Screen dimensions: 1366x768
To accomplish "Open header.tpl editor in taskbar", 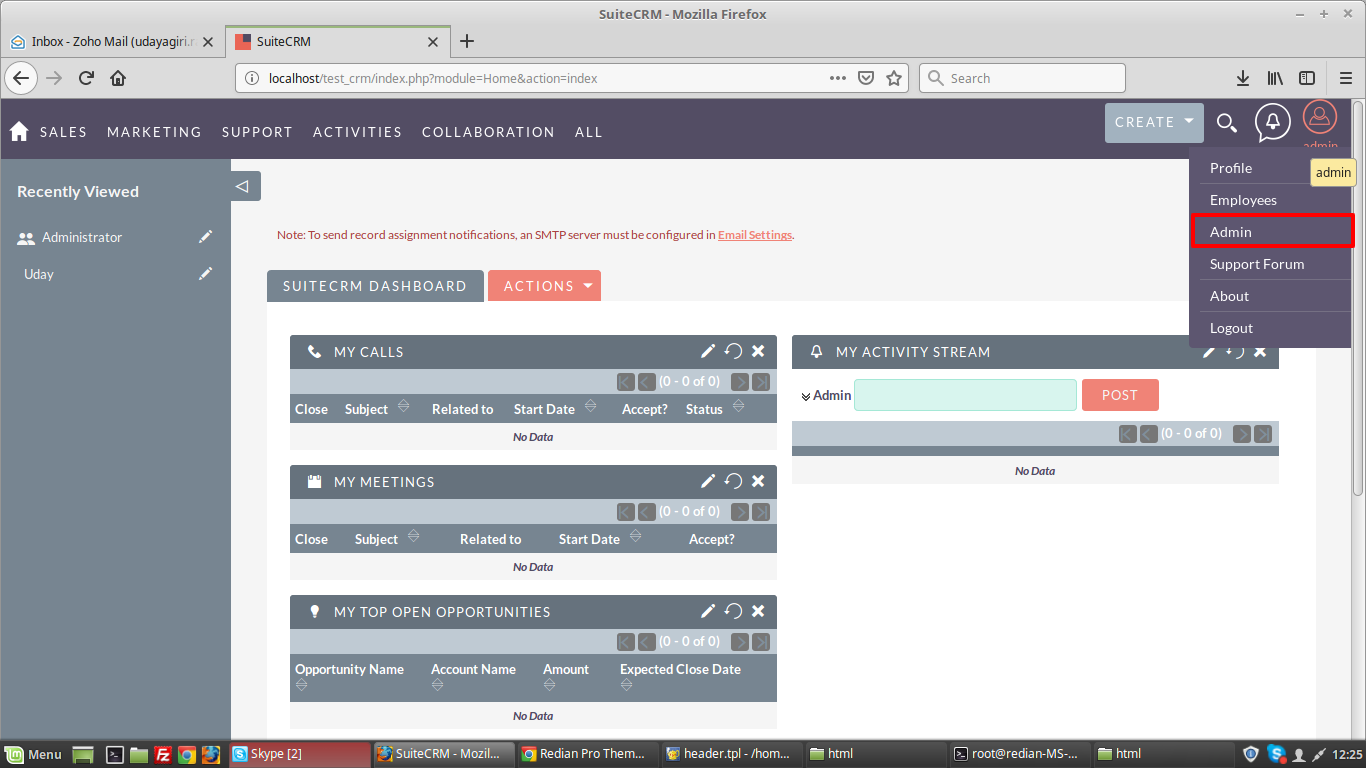I will coord(731,754).
